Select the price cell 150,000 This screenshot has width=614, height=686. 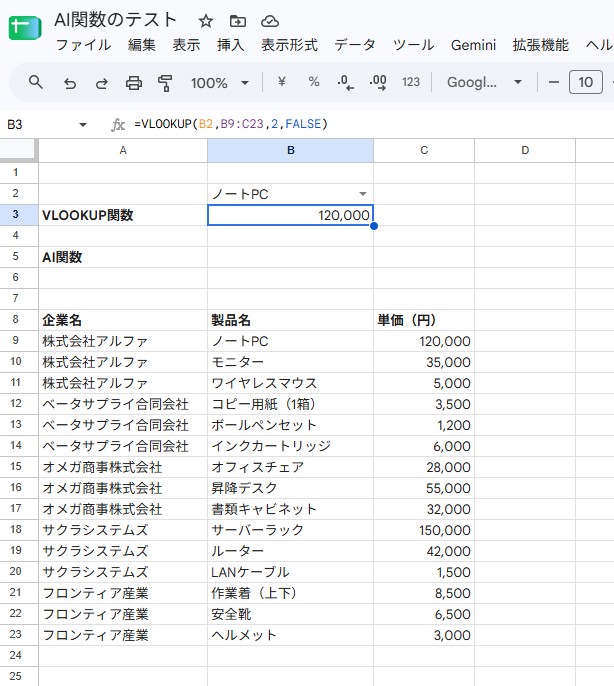tap(424, 530)
